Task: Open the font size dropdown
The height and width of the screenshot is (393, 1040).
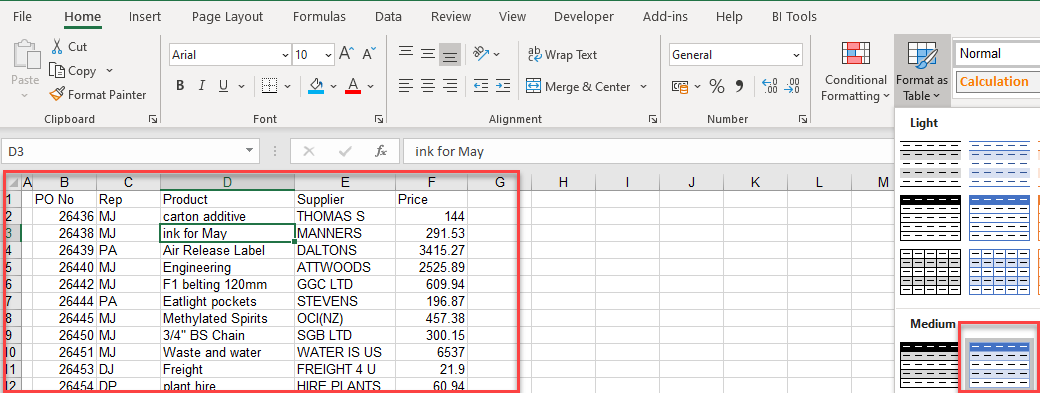Action: pyautogui.click(x=328, y=55)
